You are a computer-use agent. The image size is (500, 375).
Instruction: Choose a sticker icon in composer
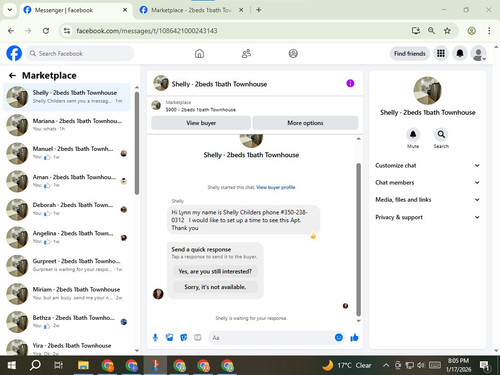(x=184, y=338)
